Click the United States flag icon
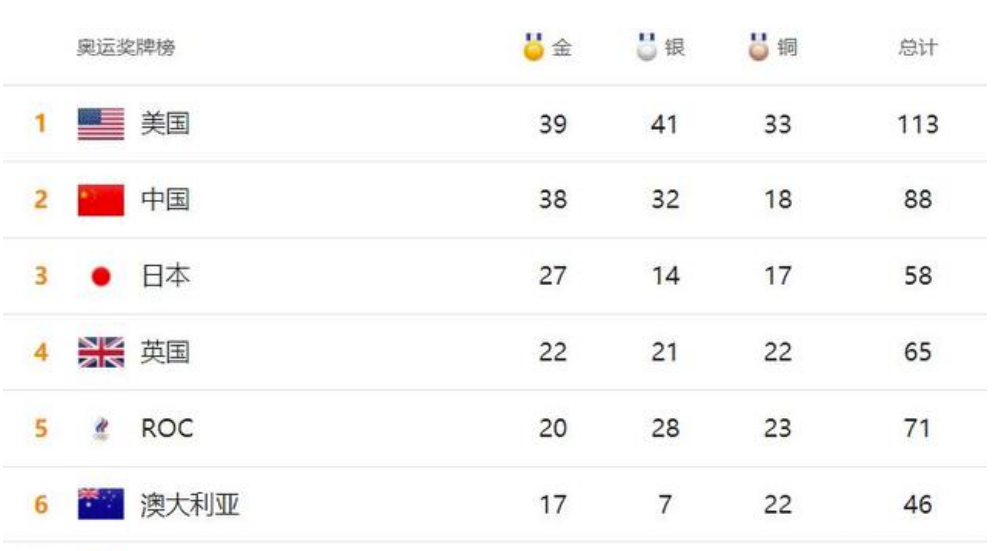The height and width of the screenshot is (551, 1000). (x=101, y=124)
